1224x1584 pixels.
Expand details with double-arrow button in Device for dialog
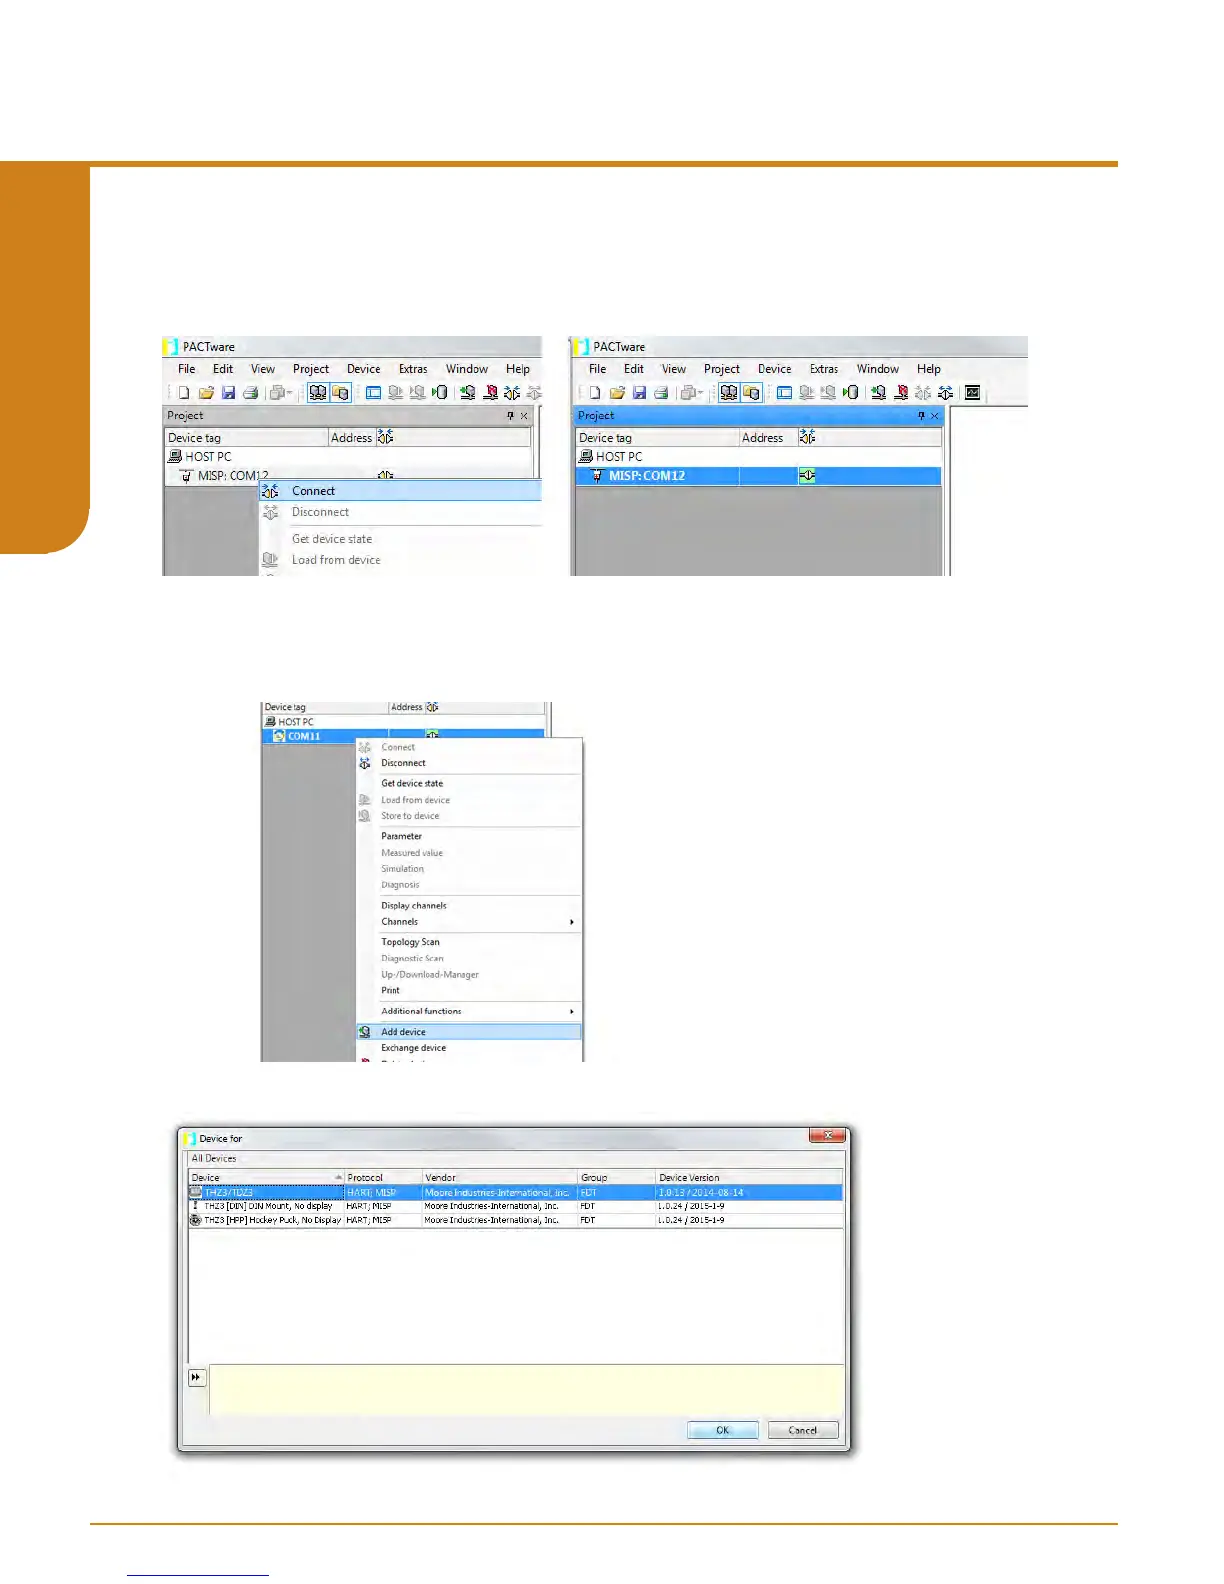click(x=196, y=1377)
